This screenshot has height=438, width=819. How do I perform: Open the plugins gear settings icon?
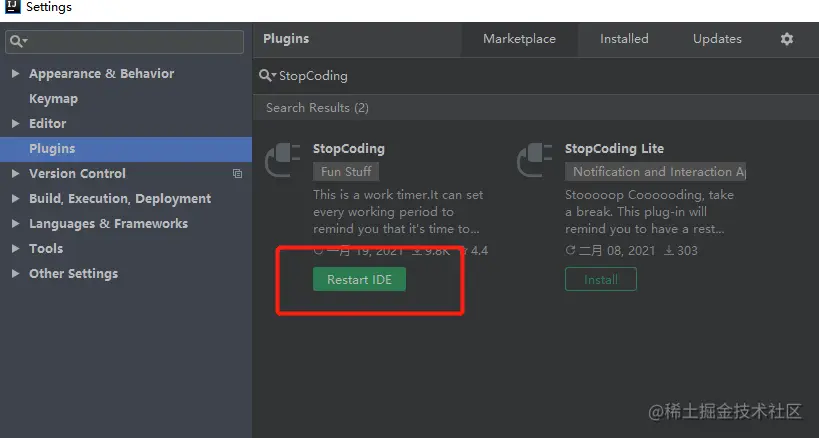(787, 39)
